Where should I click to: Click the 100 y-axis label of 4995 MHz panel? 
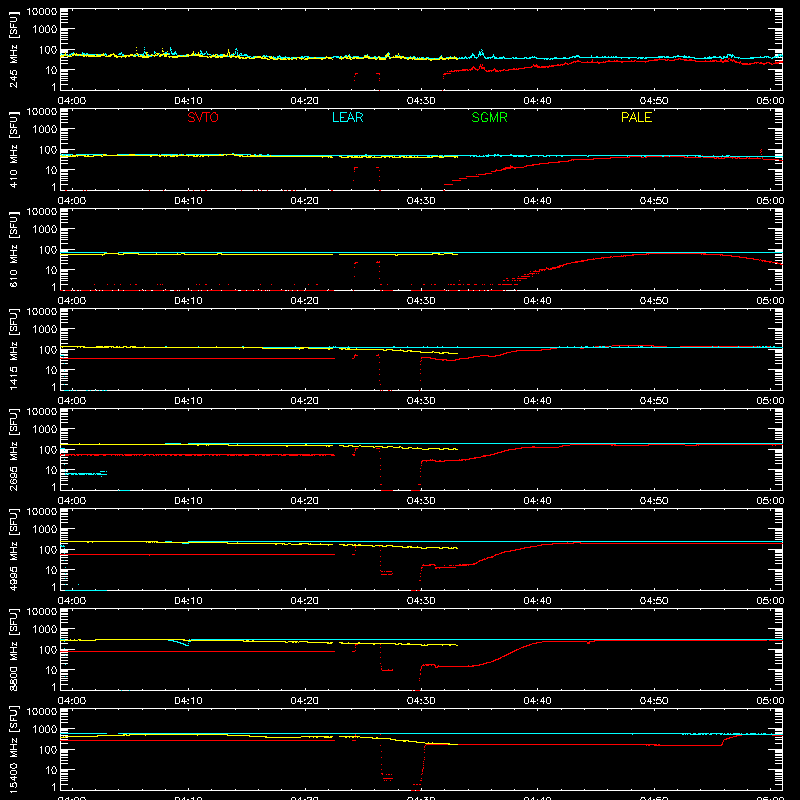point(48,549)
